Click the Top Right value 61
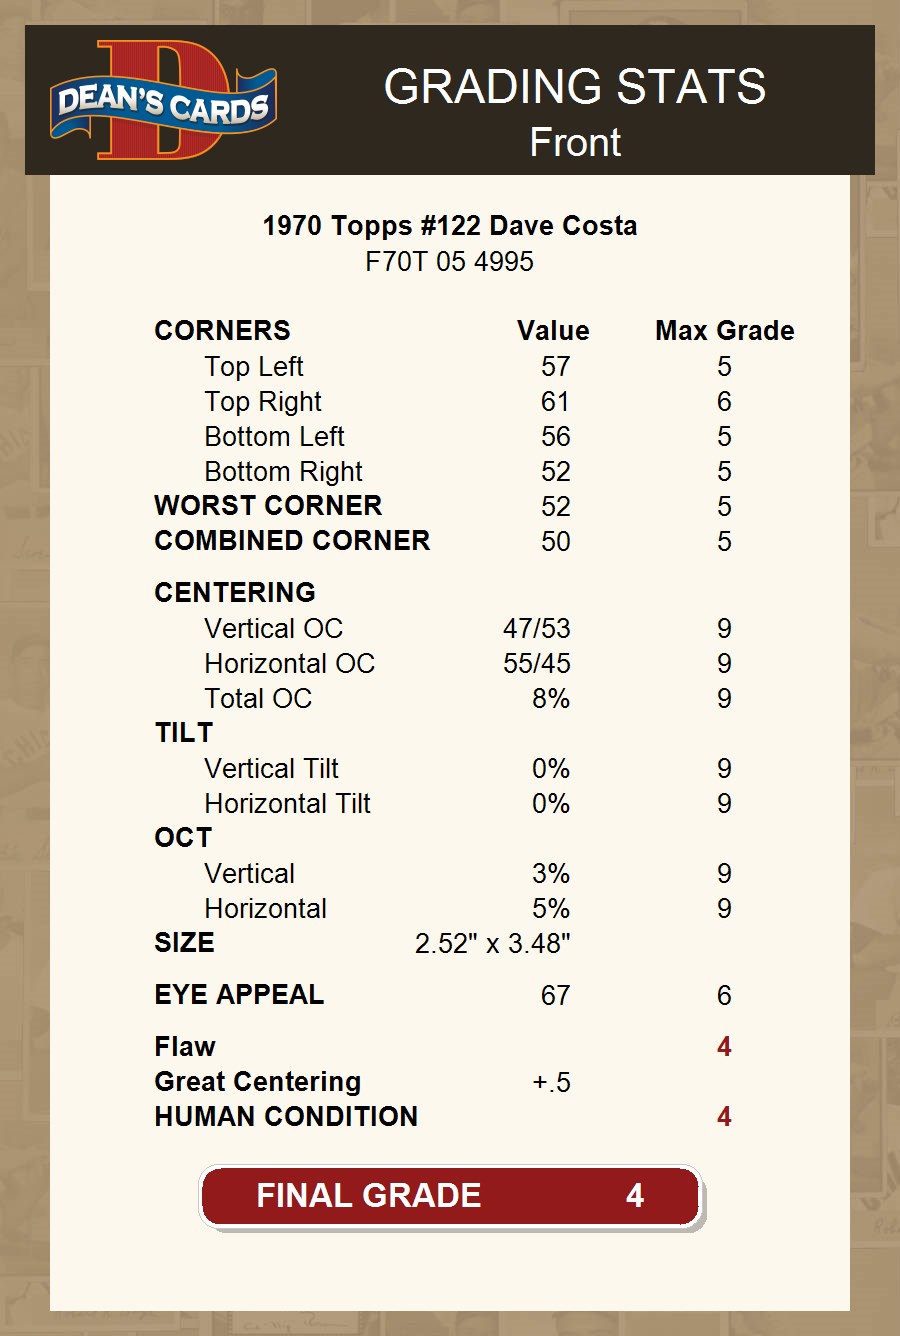 pos(555,402)
